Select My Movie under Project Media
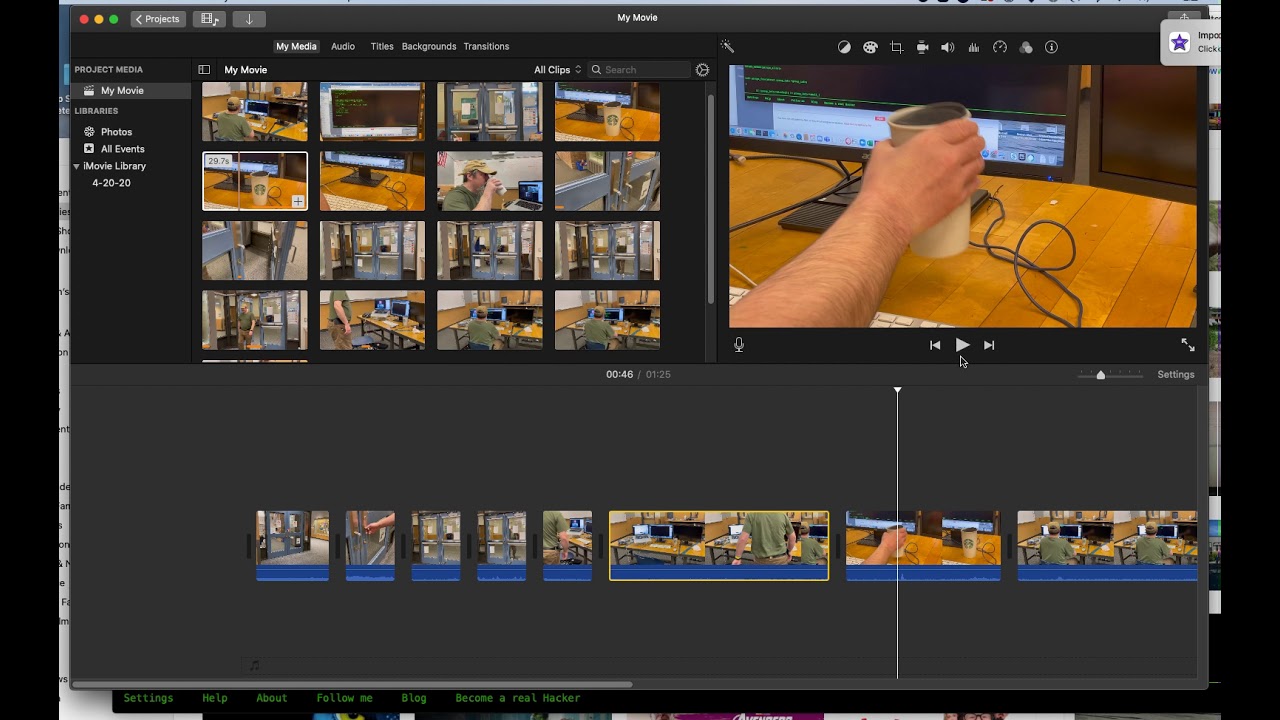 coord(131,90)
